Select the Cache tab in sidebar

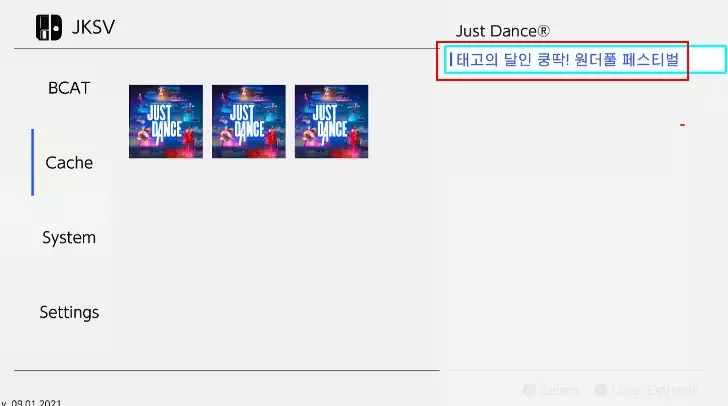69,163
